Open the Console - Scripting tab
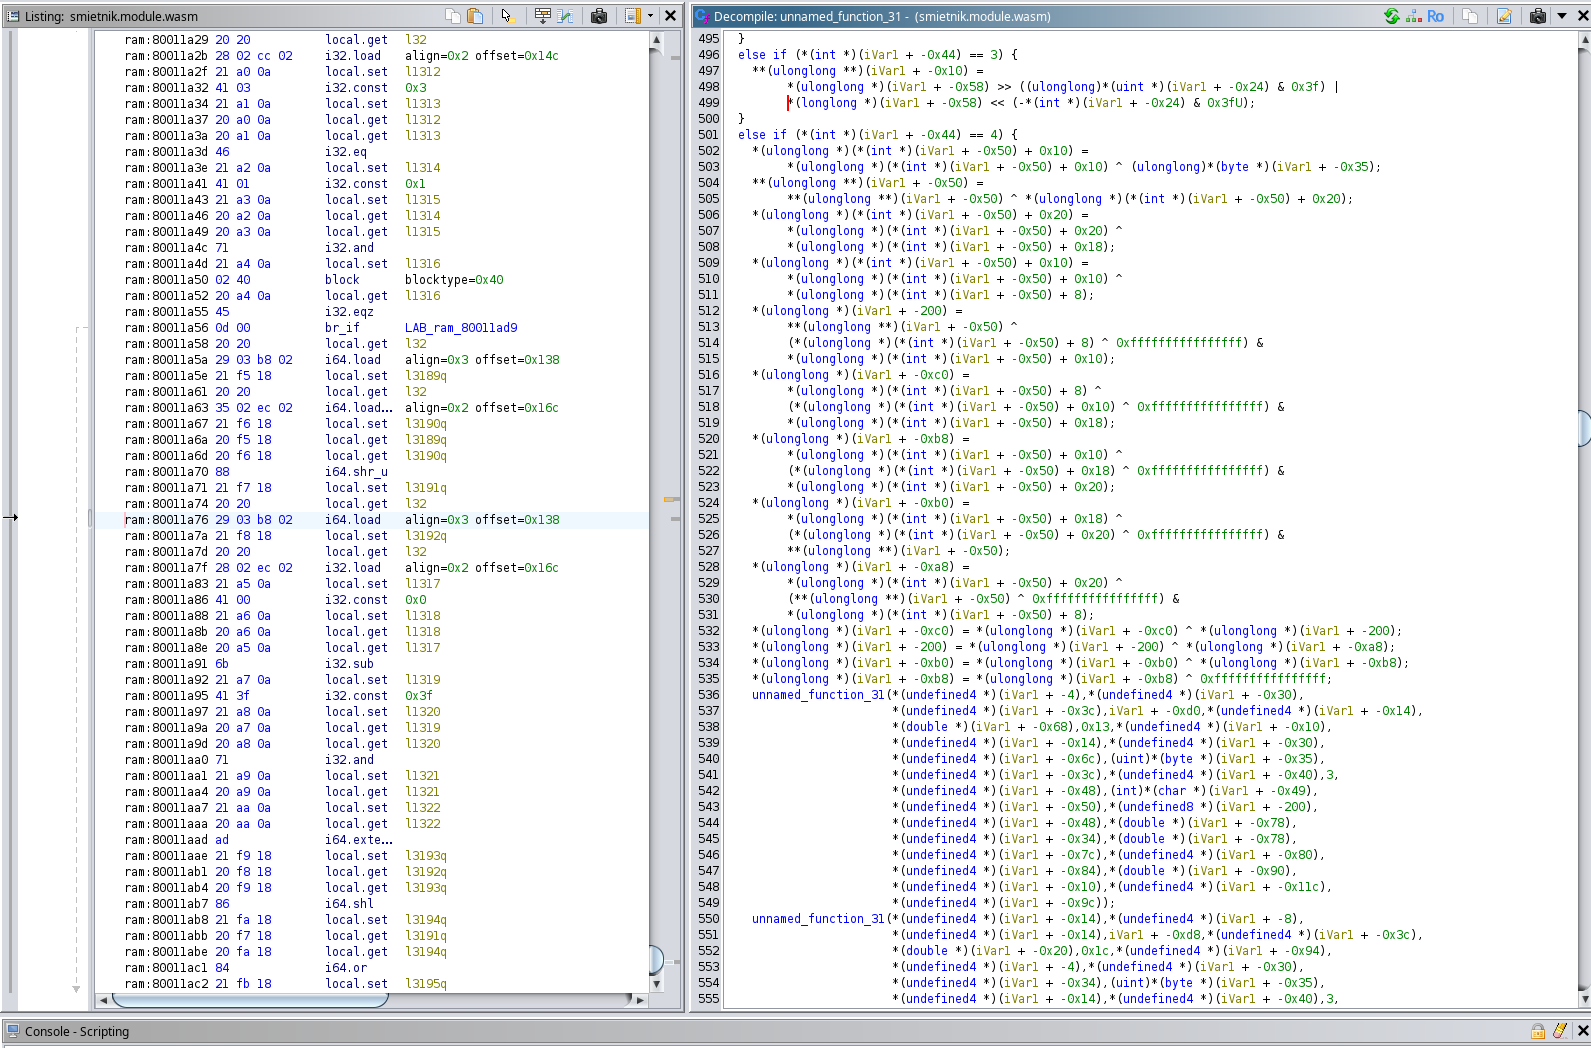This screenshot has height=1048, width=1591. [x=77, y=1031]
